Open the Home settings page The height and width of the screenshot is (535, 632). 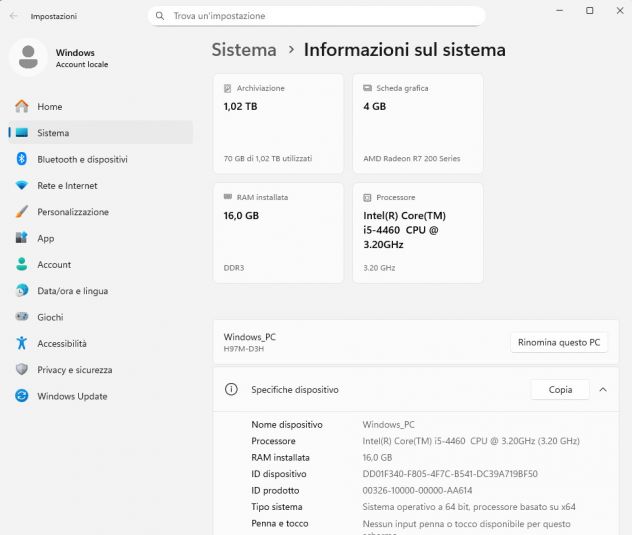tap(101, 106)
